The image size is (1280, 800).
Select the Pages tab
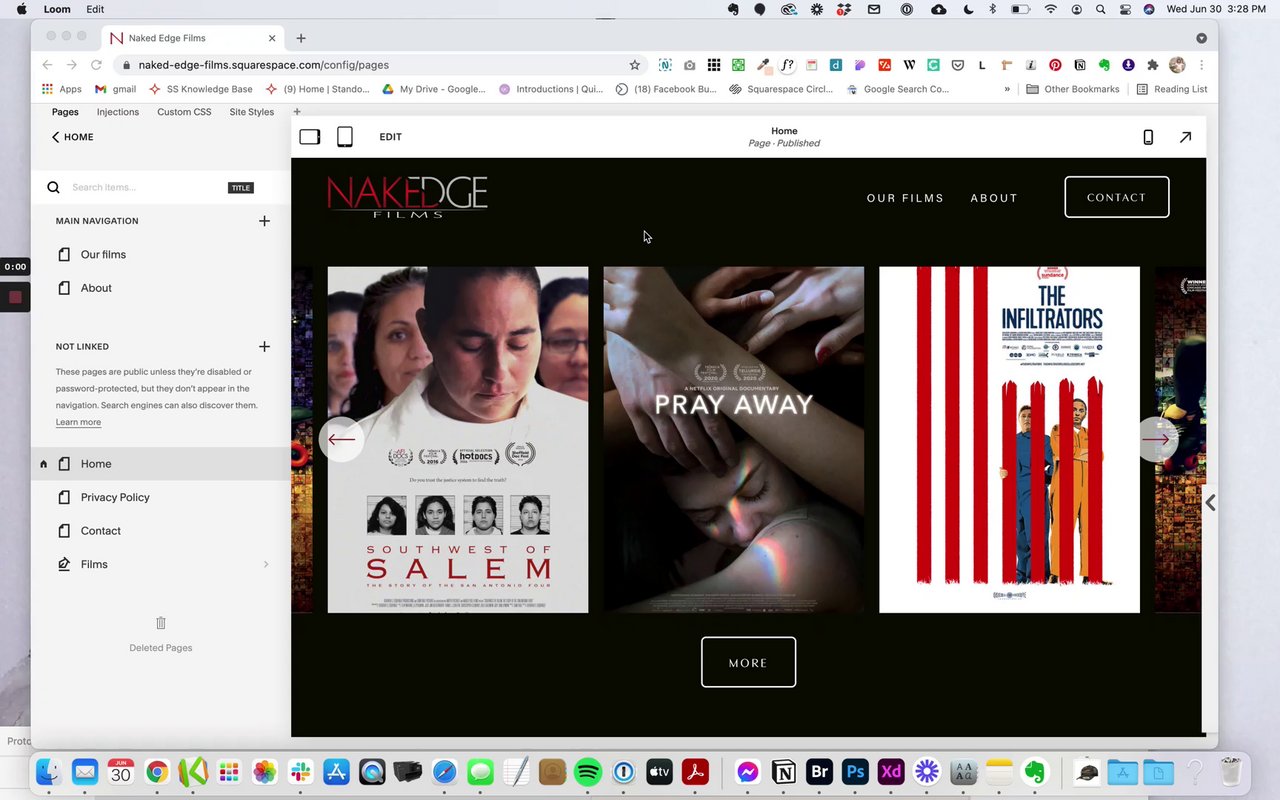click(x=65, y=112)
